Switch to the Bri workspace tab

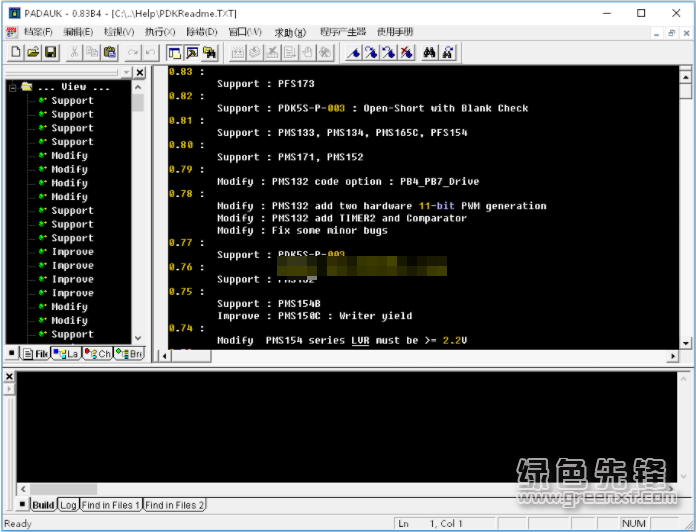tap(129, 354)
